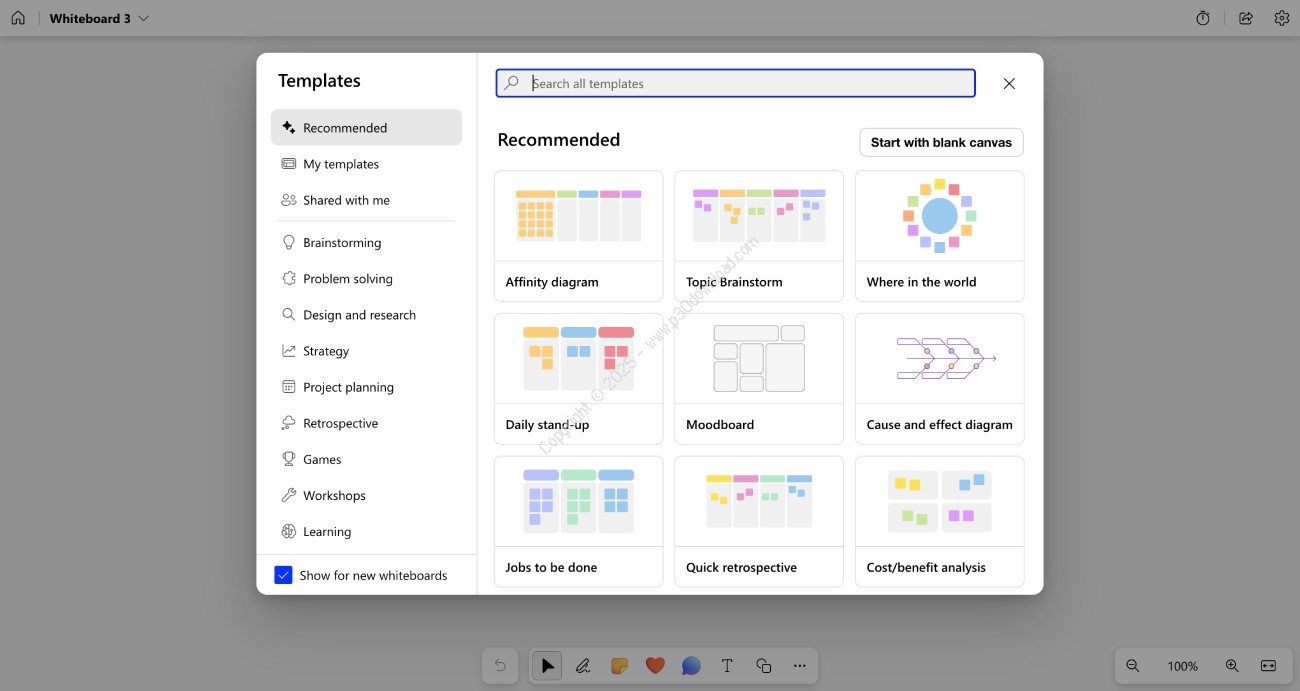Click the Share icon in top bar

pos(1245,18)
